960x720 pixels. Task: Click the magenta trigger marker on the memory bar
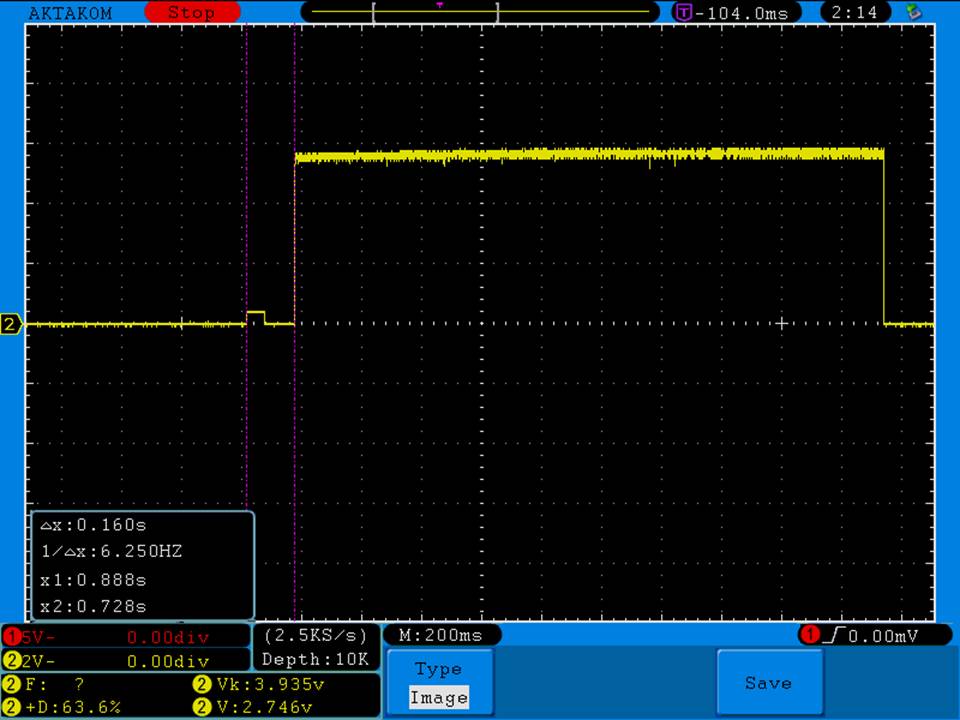[439, 5]
